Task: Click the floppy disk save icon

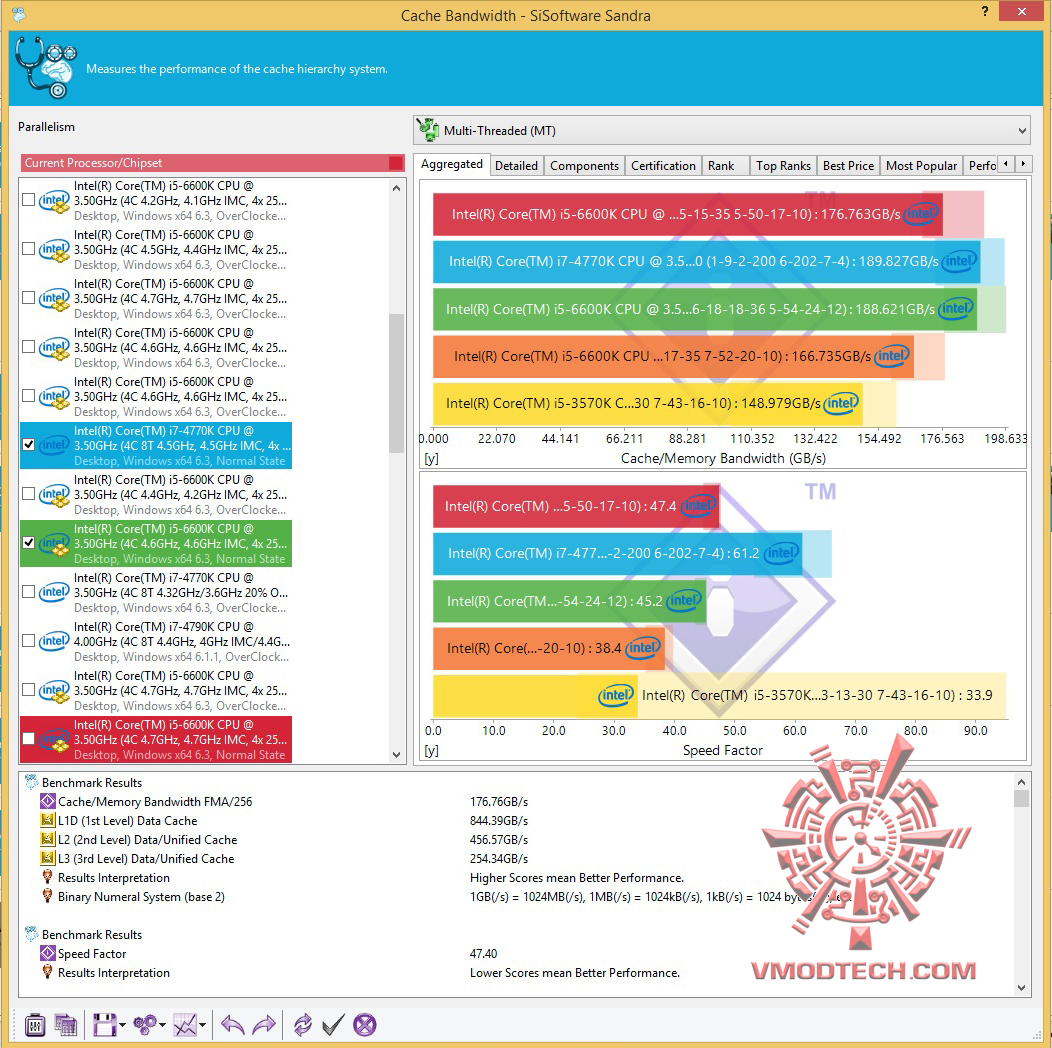Action: pos(104,1025)
